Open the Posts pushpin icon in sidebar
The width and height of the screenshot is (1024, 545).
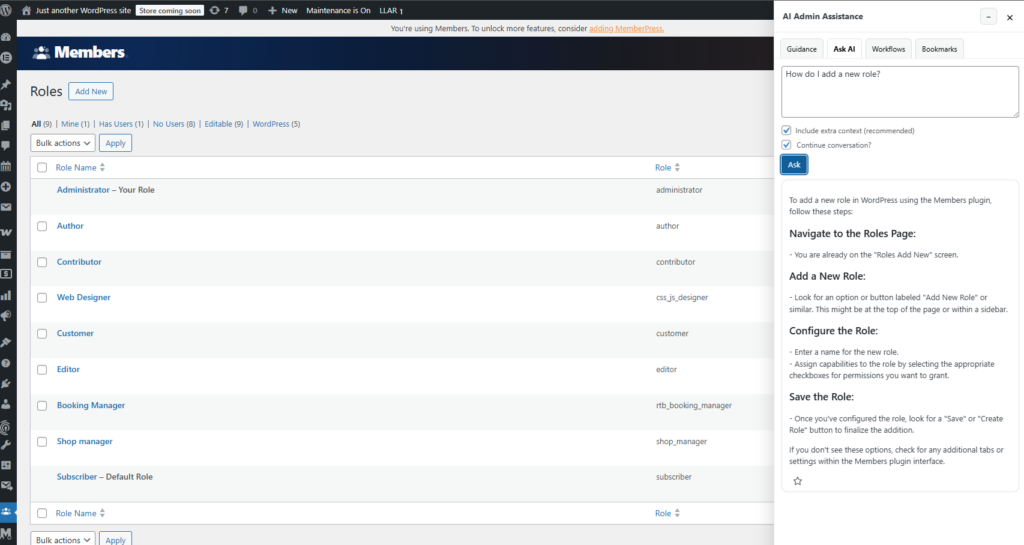click(x=6, y=84)
